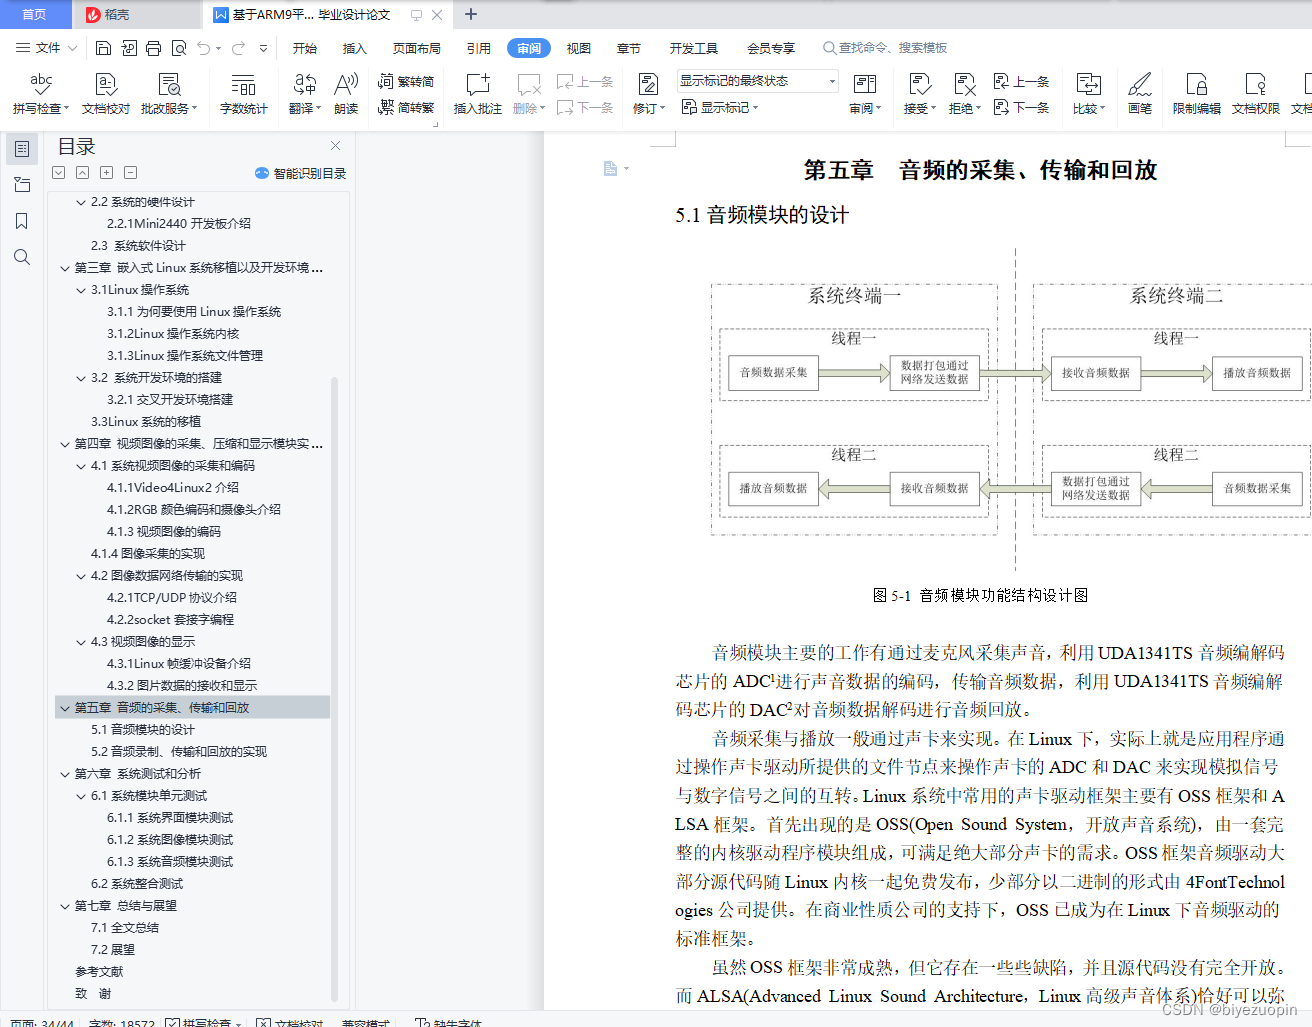Switch to 开始 ribbon tab
This screenshot has width=1312, height=1027.
pyautogui.click(x=305, y=48)
